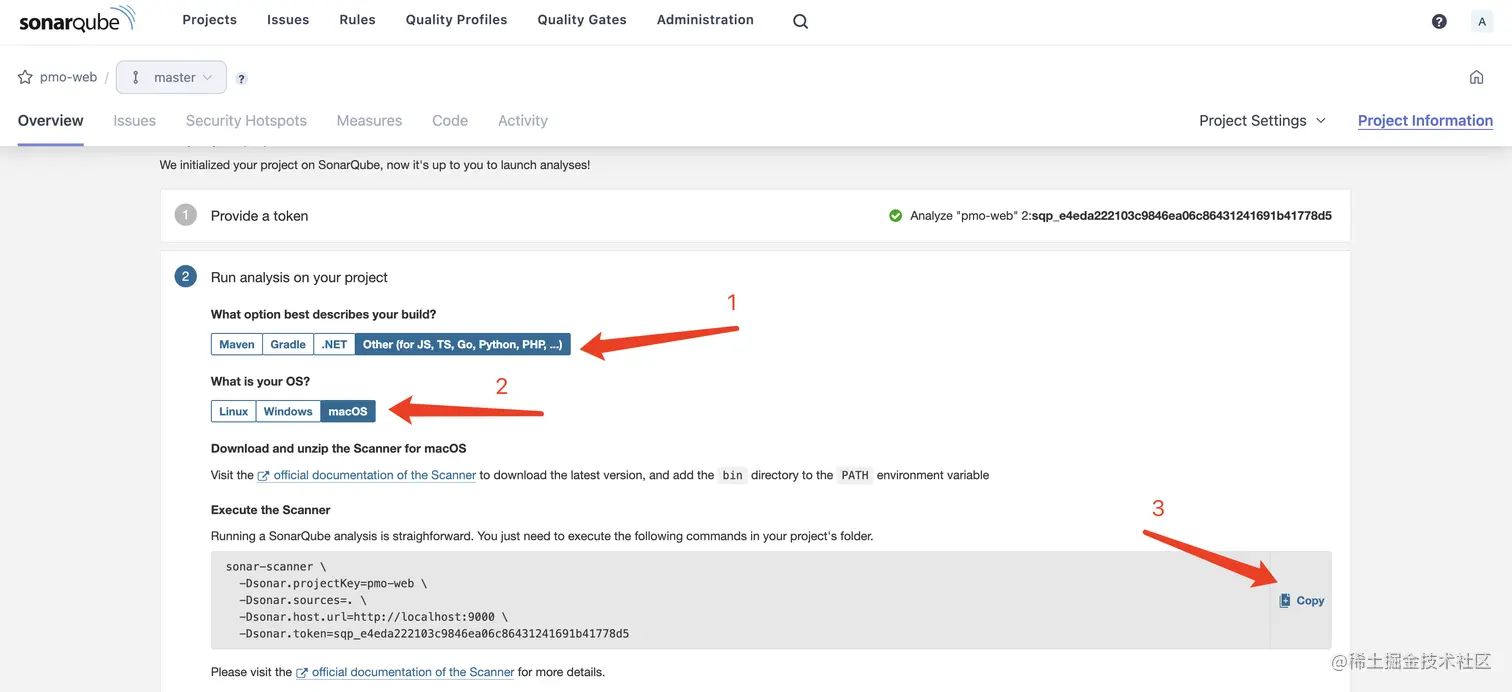
Task: Select Other (for JS, TS, Go, Python, PHP) option
Action: (x=463, y=344)
